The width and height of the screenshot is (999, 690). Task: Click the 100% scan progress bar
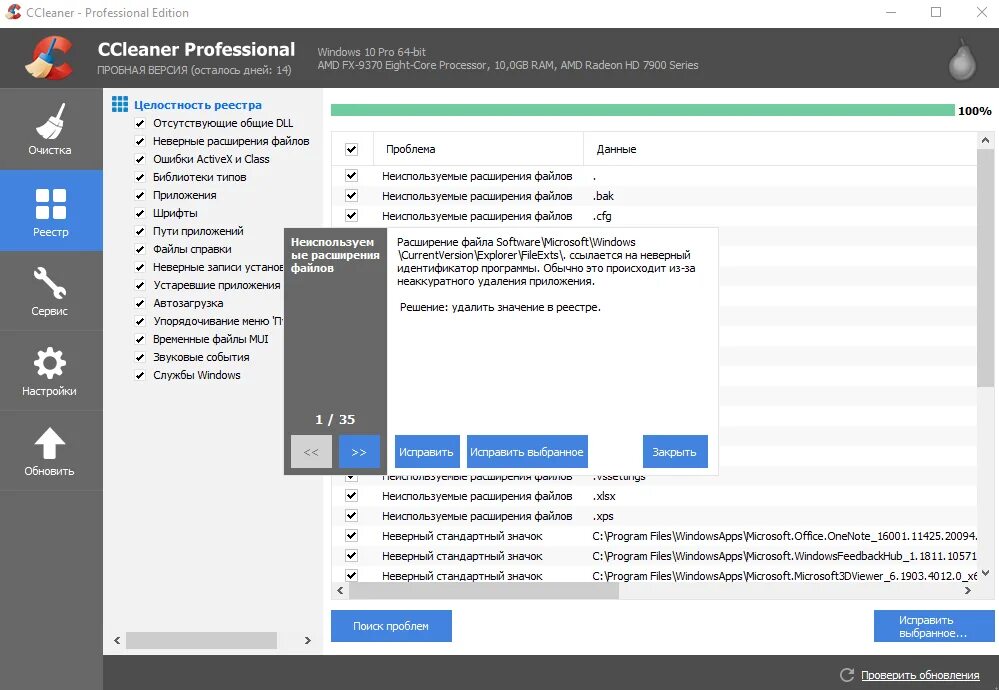pyautogui.click(x=642, y=110)
